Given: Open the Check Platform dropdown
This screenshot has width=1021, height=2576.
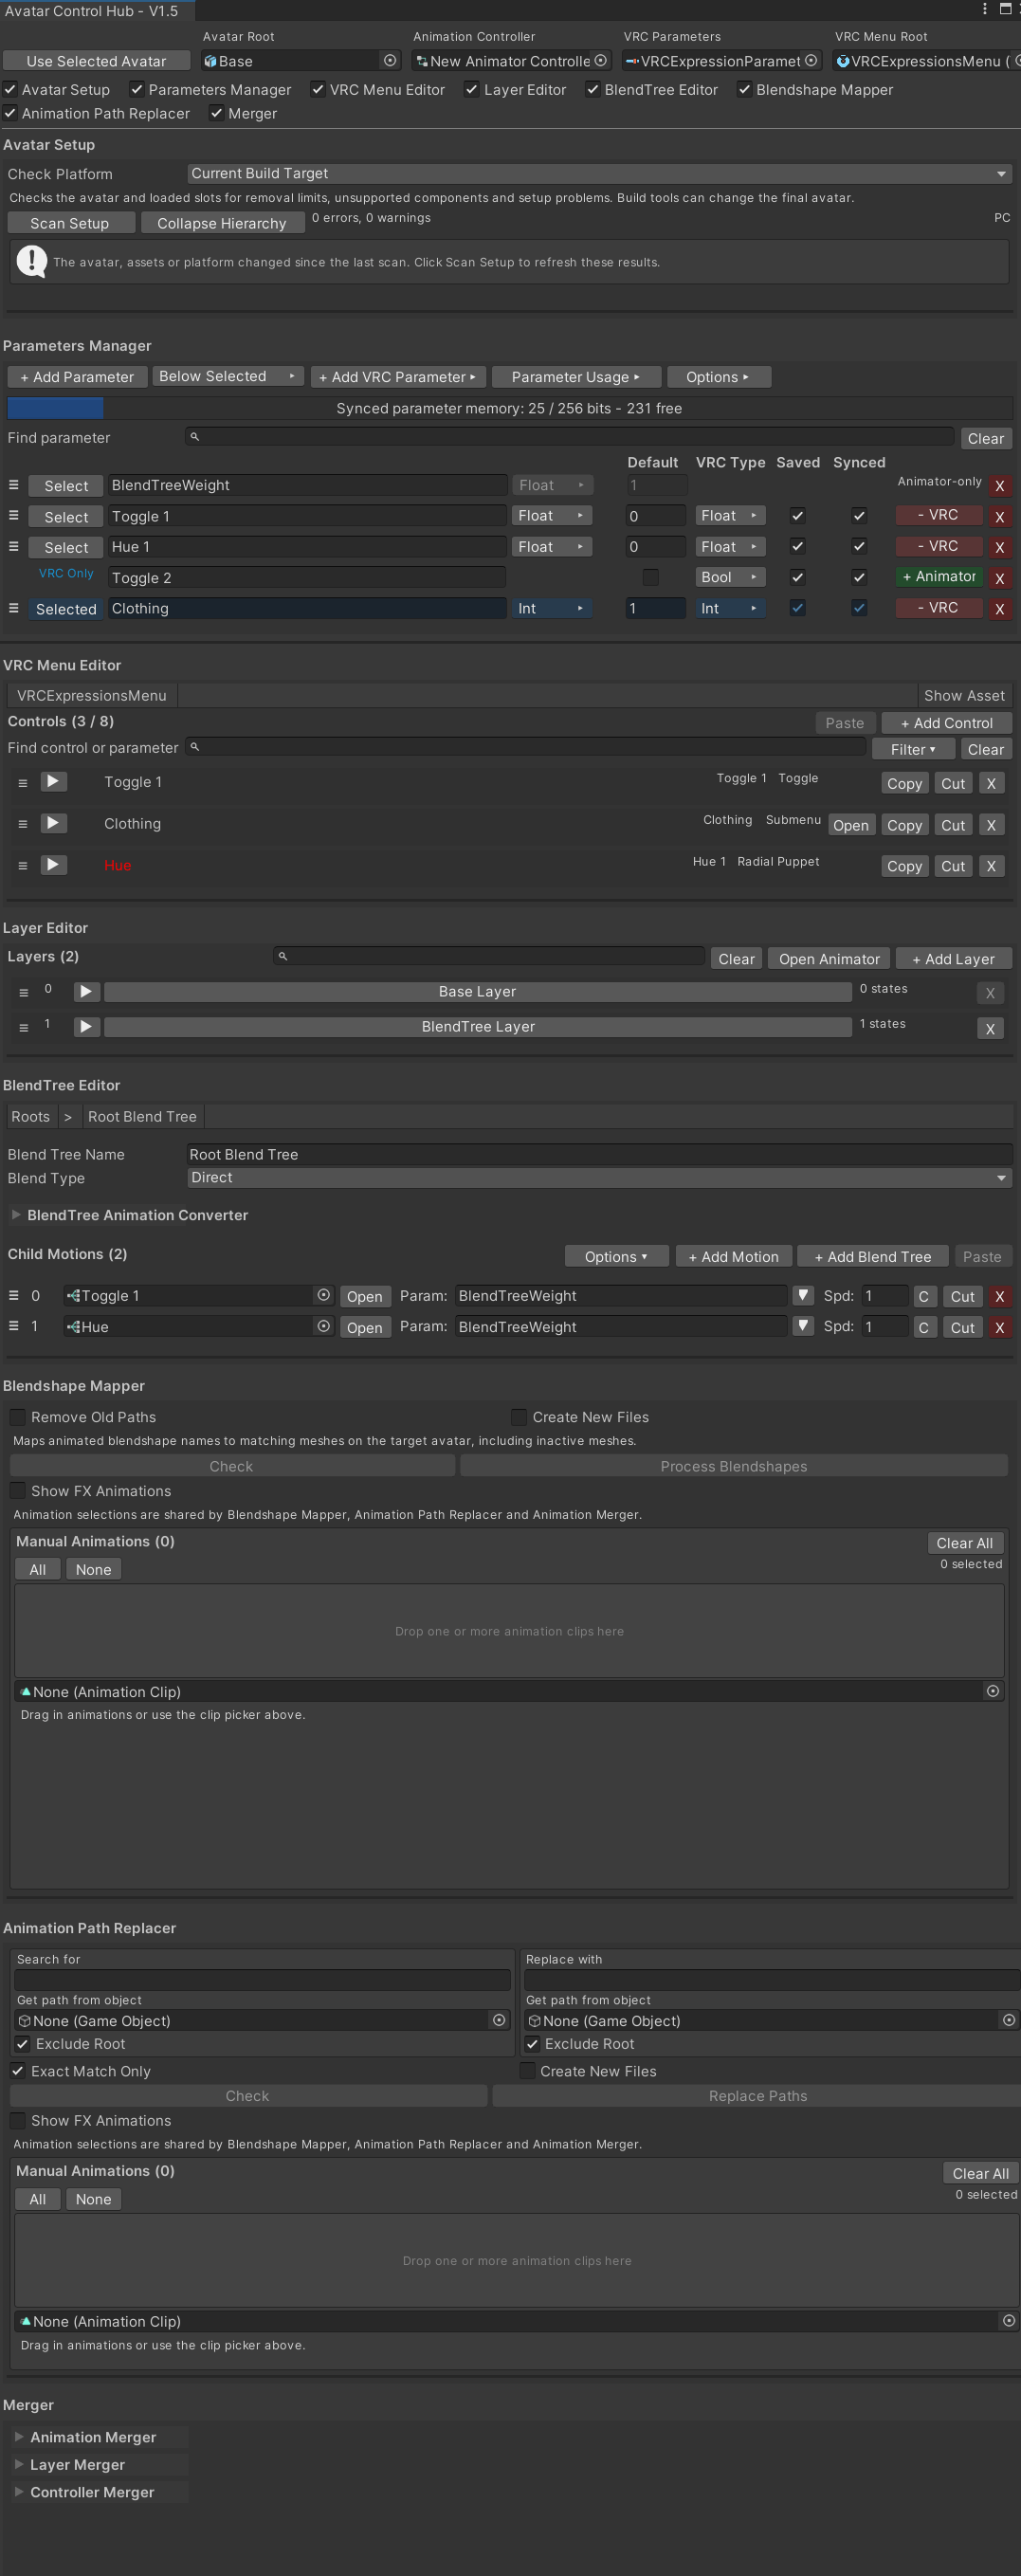Looking at the screenshot, I should (x=600, y=174).
